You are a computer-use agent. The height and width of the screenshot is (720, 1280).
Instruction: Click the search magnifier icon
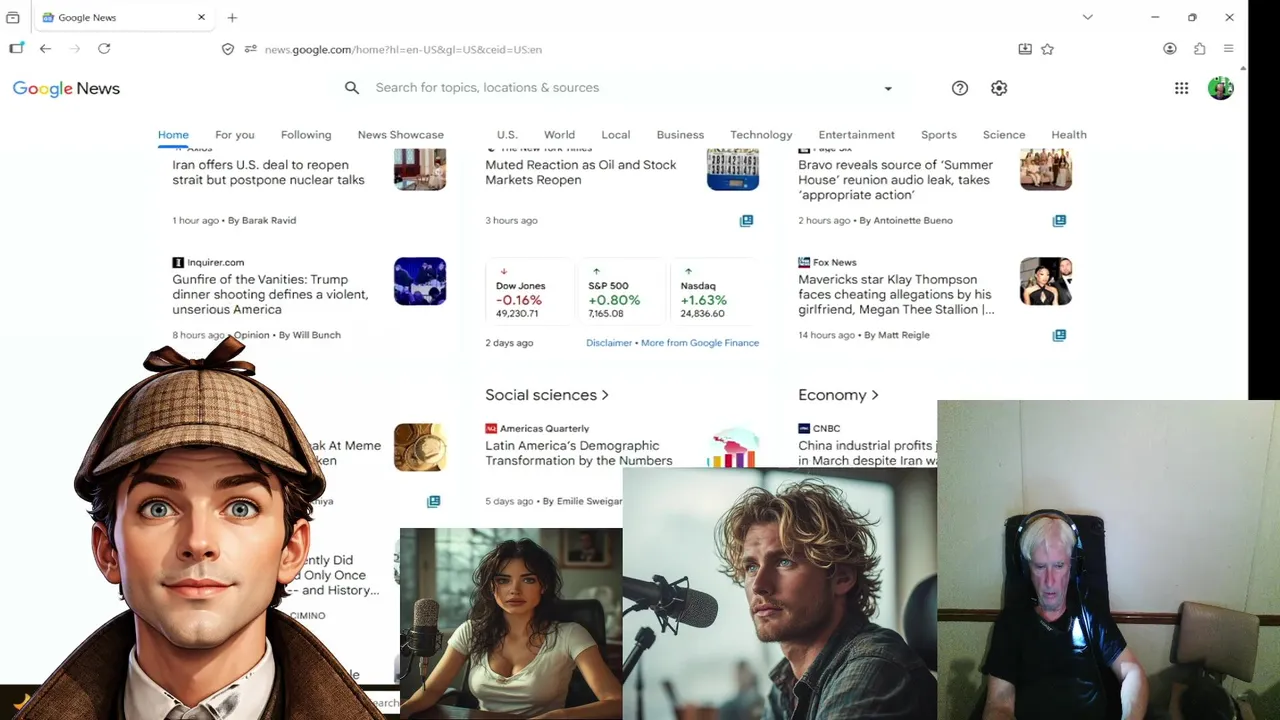[352, 88]
